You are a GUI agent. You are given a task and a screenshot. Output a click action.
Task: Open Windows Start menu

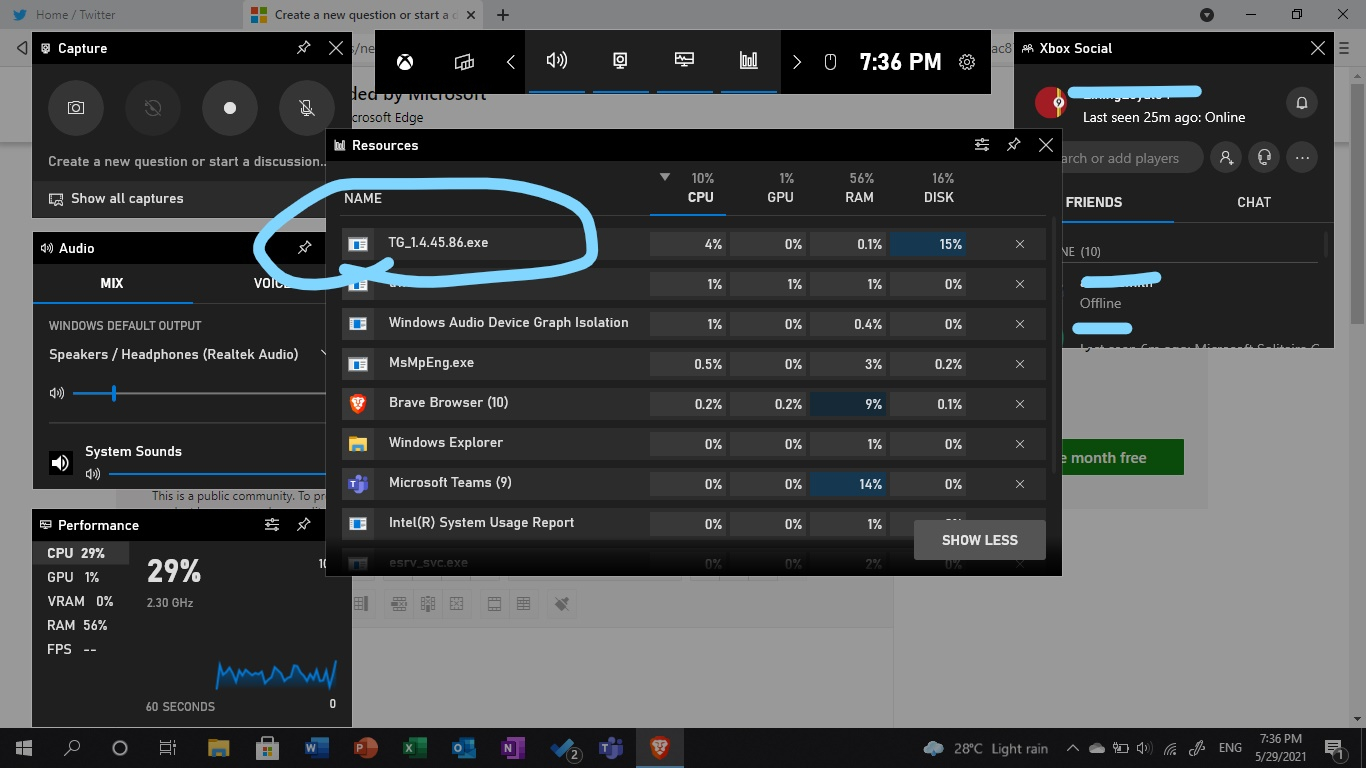coord(24,747)
